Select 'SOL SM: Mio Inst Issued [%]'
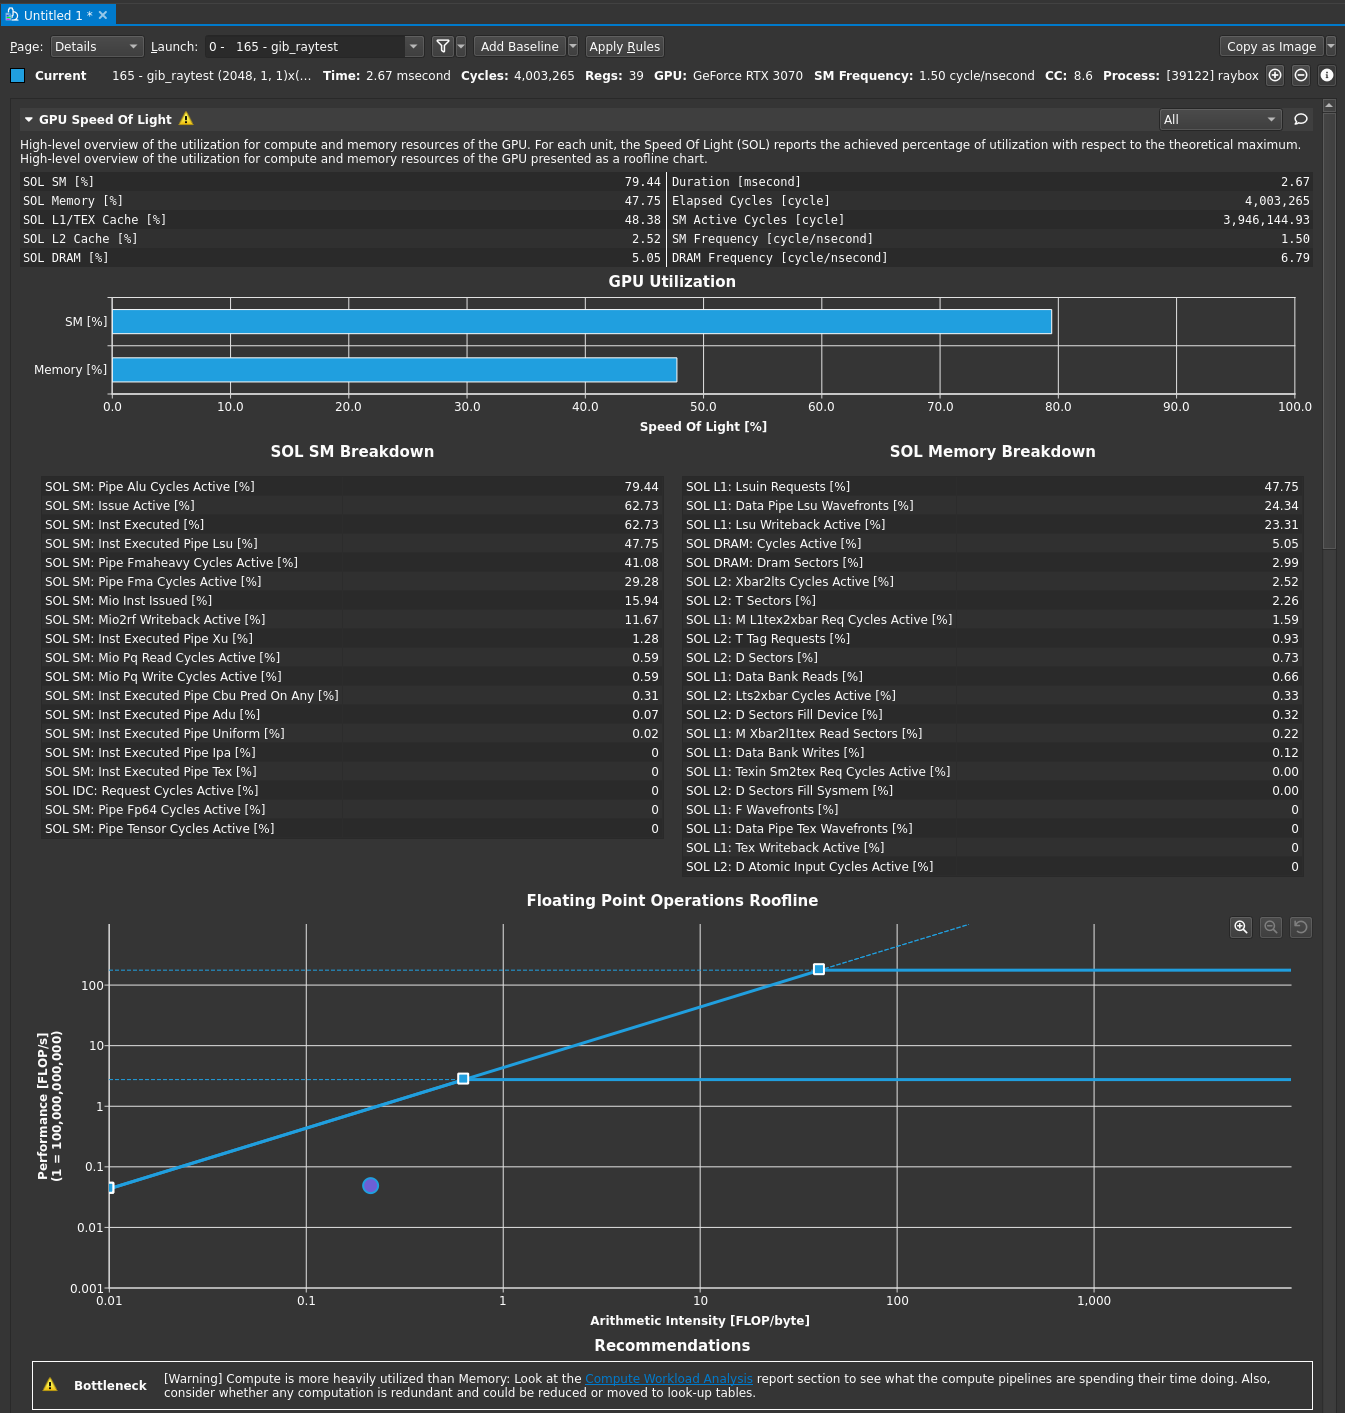The image size is (1345, 1413). tap(352, 601)
